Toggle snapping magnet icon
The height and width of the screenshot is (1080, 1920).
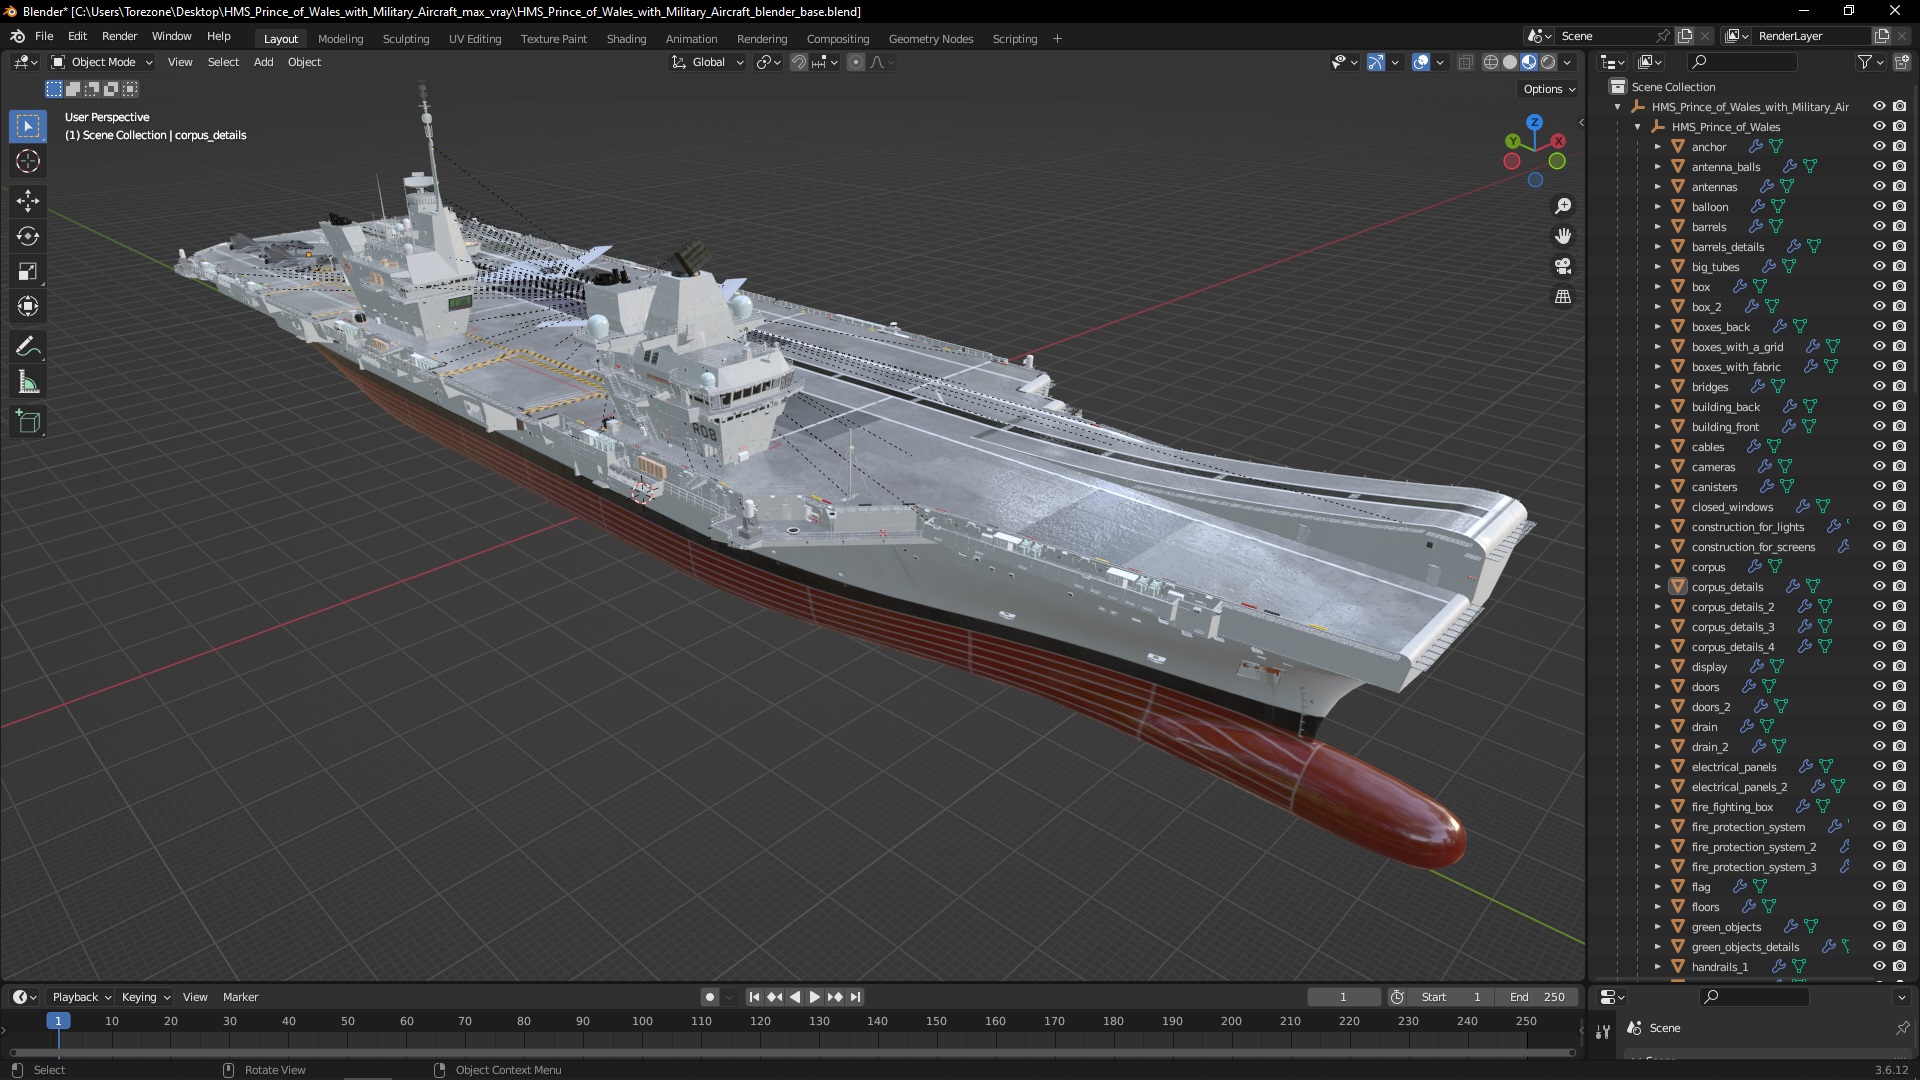coord(799,62)
